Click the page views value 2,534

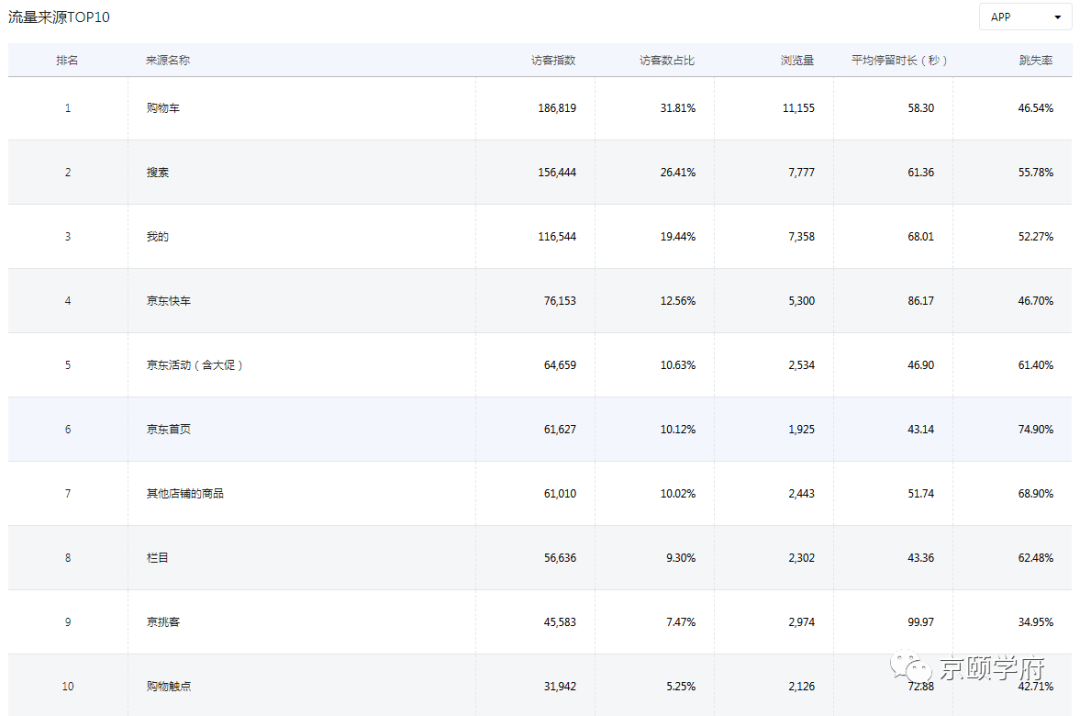pyautogui.click(x=801, y=365)
